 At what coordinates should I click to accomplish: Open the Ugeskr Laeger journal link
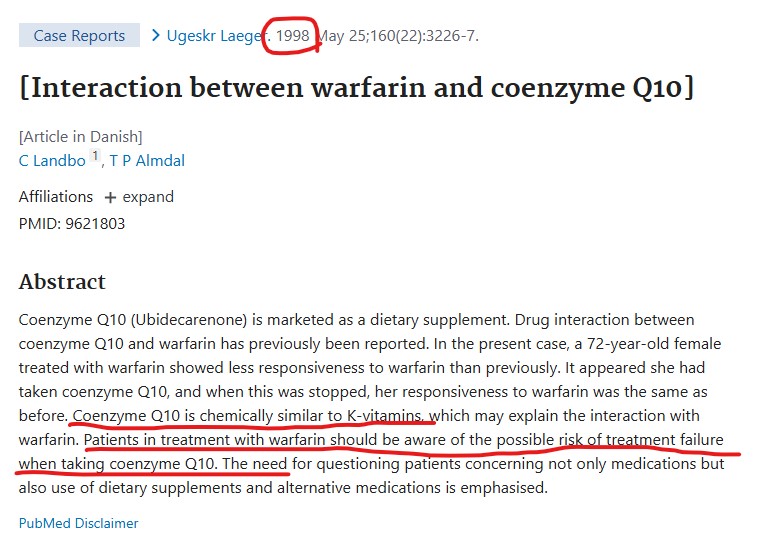point(213,36)
